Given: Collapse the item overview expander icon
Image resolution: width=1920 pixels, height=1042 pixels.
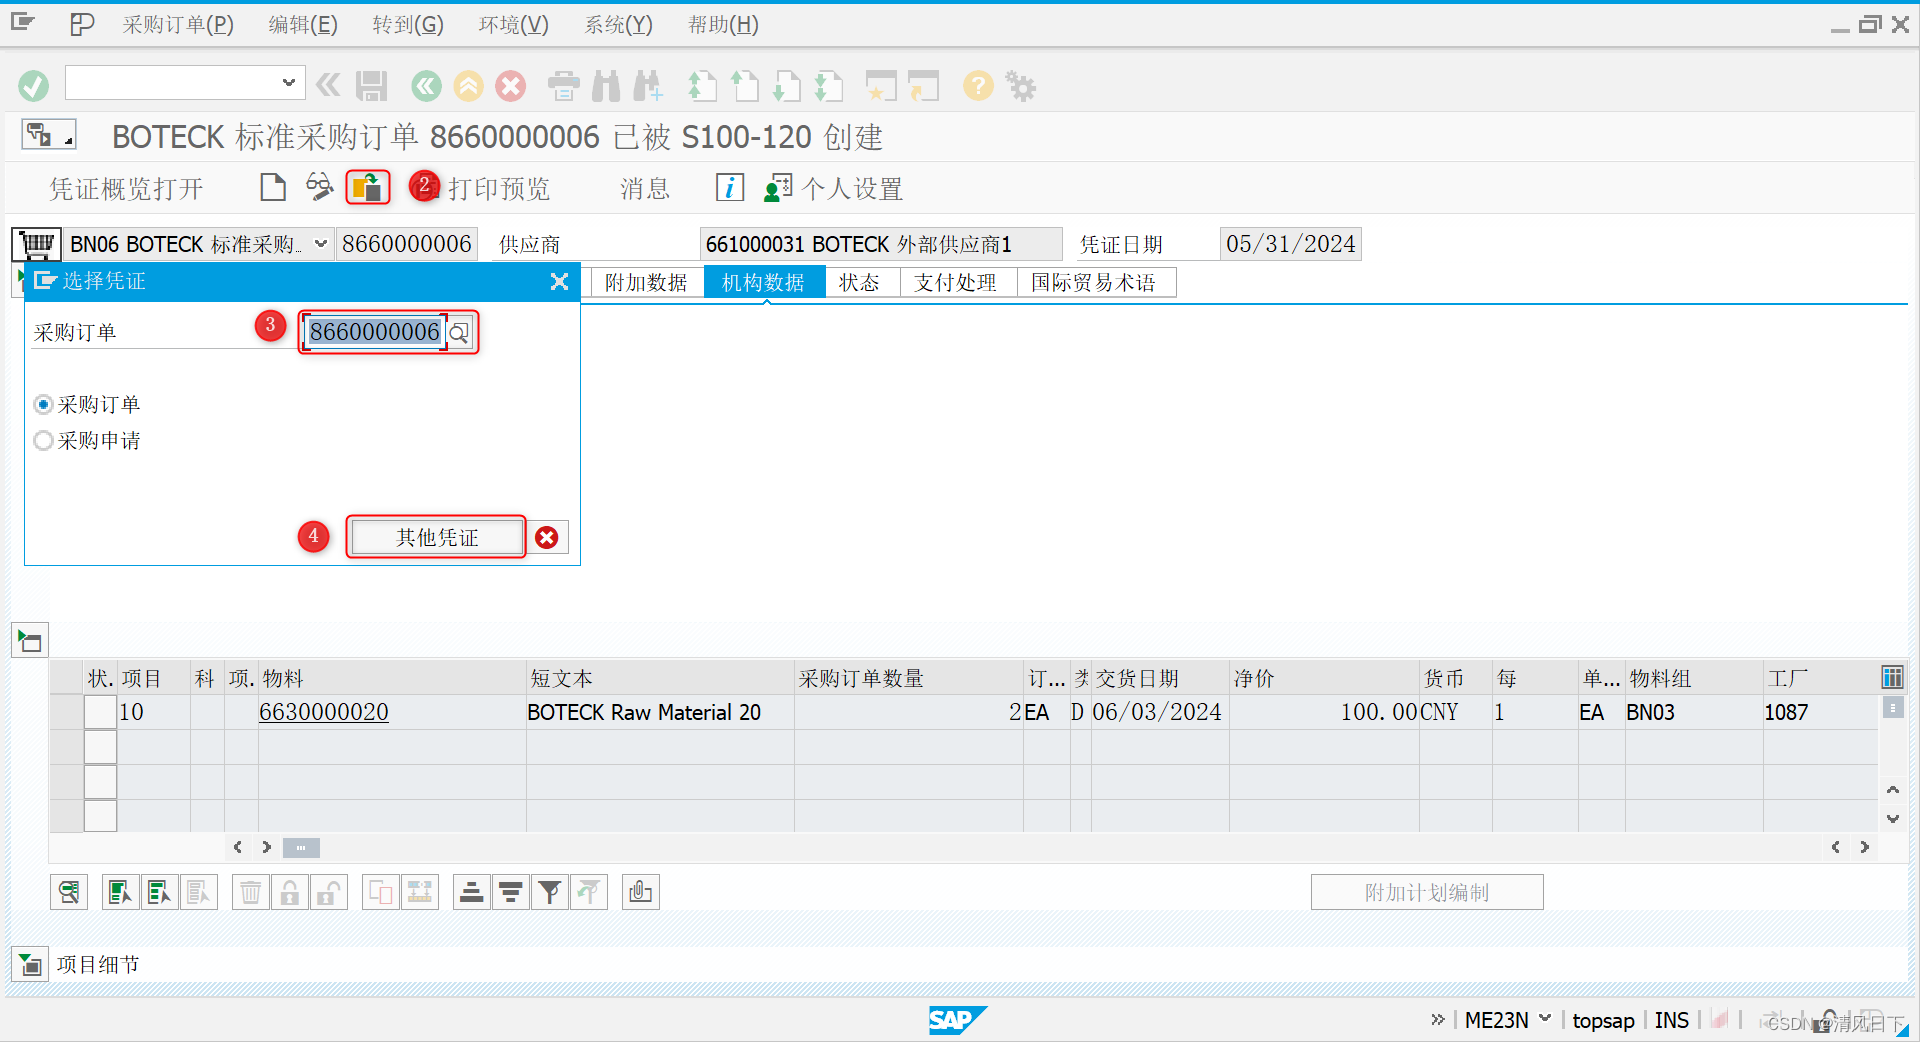Looking at the screenshot, I should [x=30, y=641].
